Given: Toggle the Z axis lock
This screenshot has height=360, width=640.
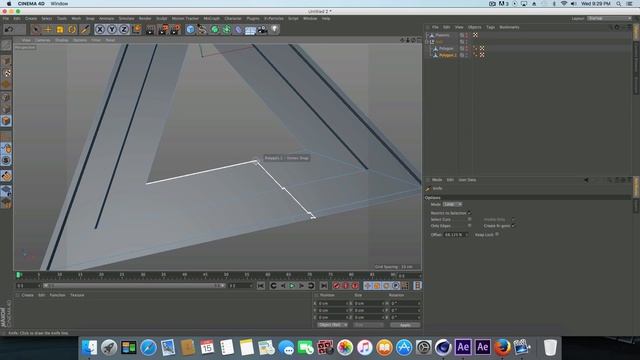Looking at the screenshot, I should pyautogui.click(x=124, y=29).
